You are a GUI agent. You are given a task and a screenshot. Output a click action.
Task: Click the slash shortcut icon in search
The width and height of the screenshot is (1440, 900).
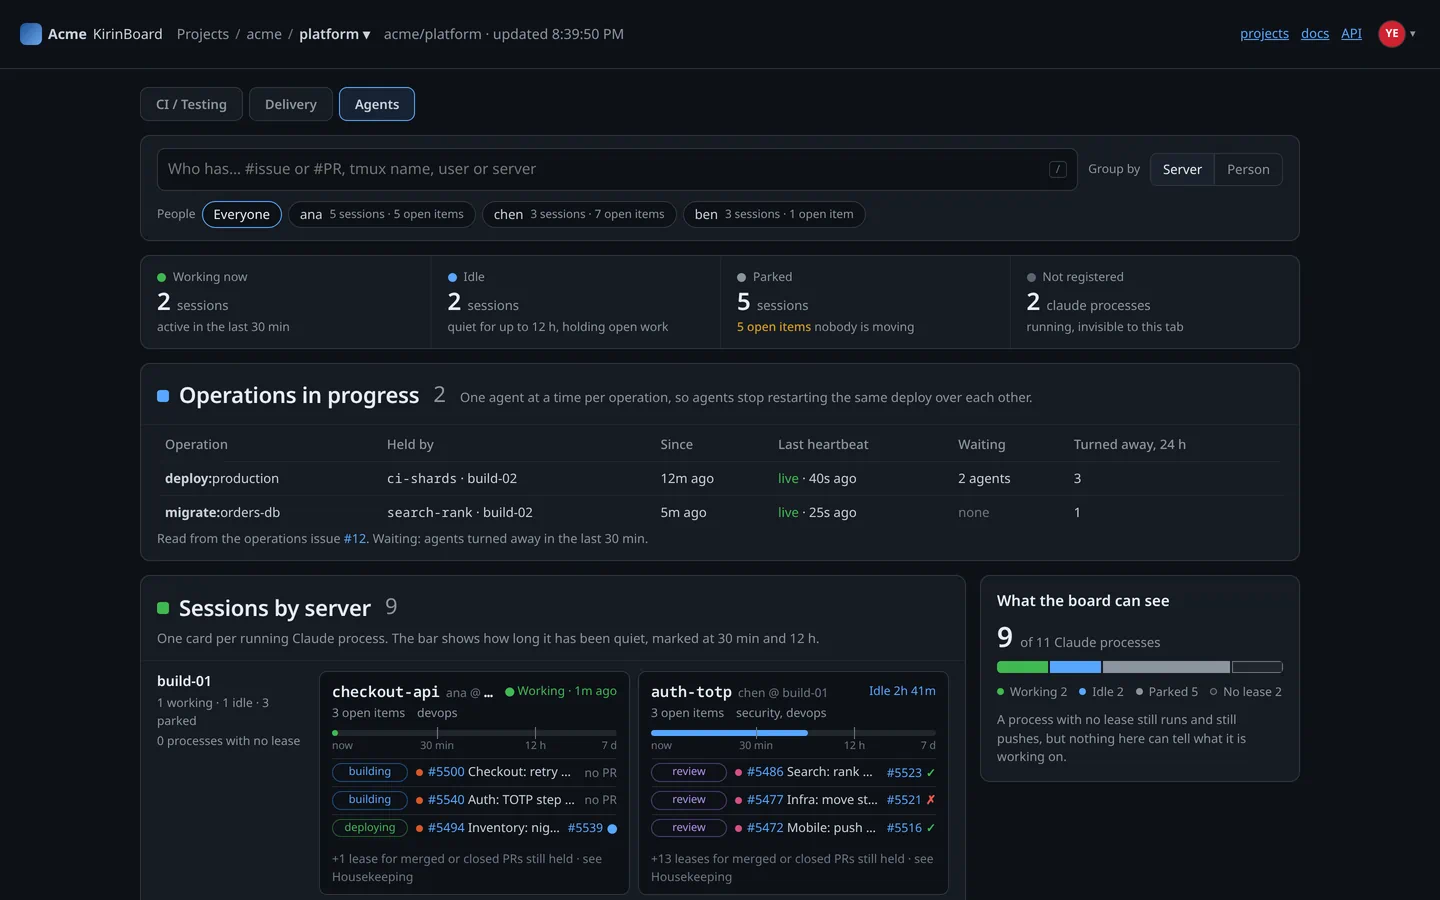pyautogui.click(x=1057, y=169)
